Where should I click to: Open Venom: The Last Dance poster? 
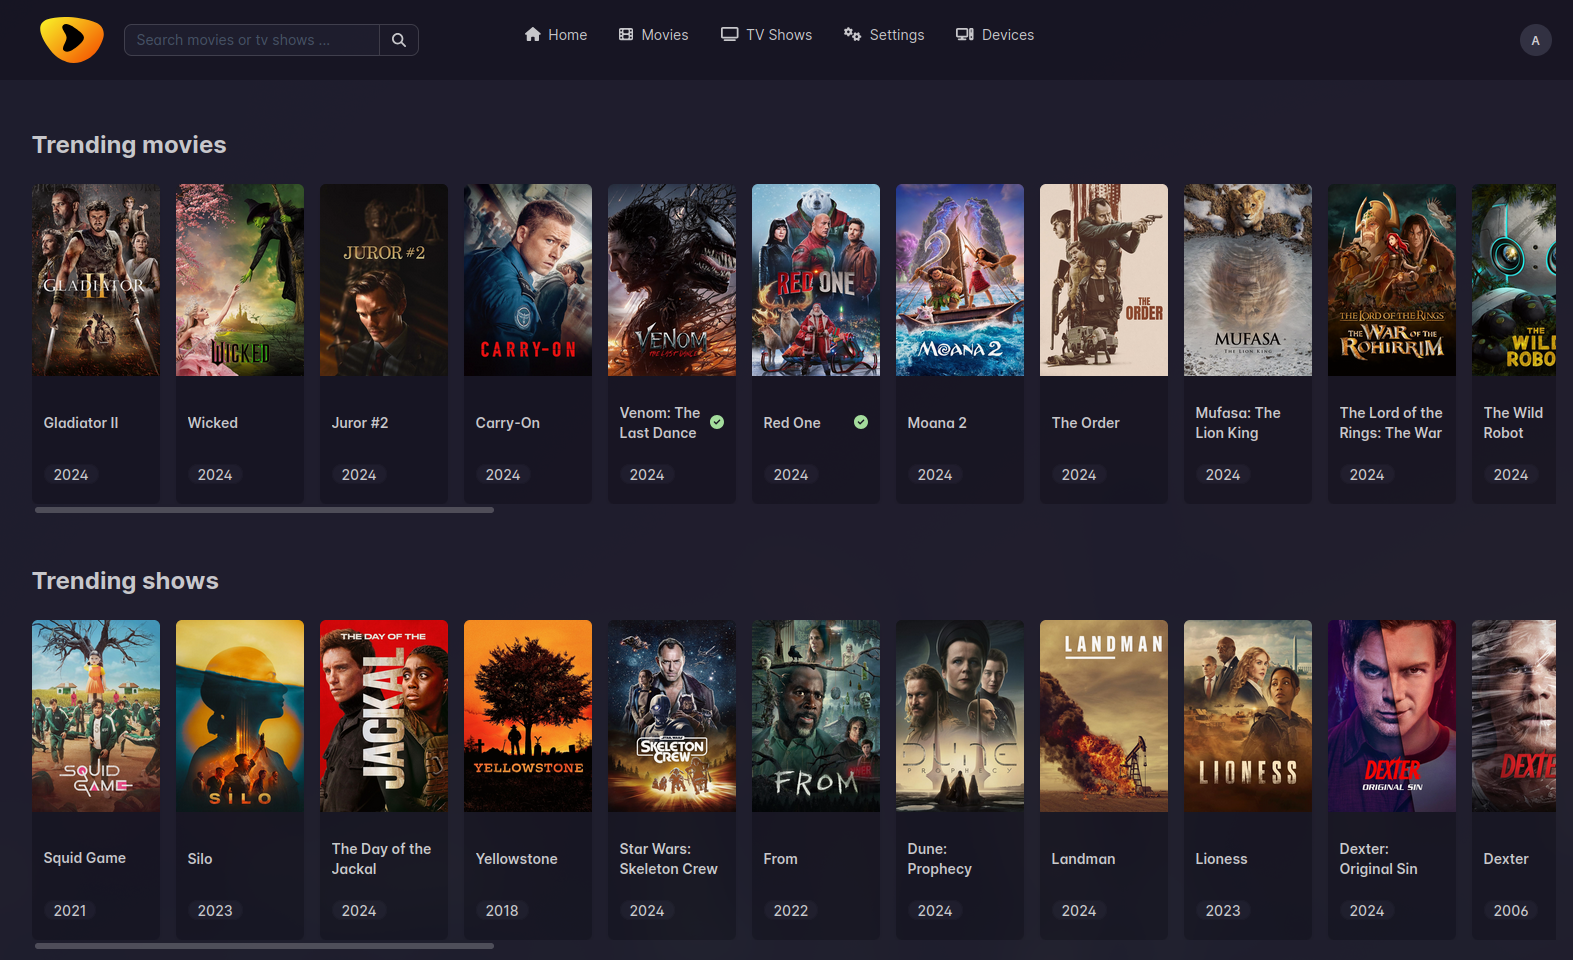672,280
